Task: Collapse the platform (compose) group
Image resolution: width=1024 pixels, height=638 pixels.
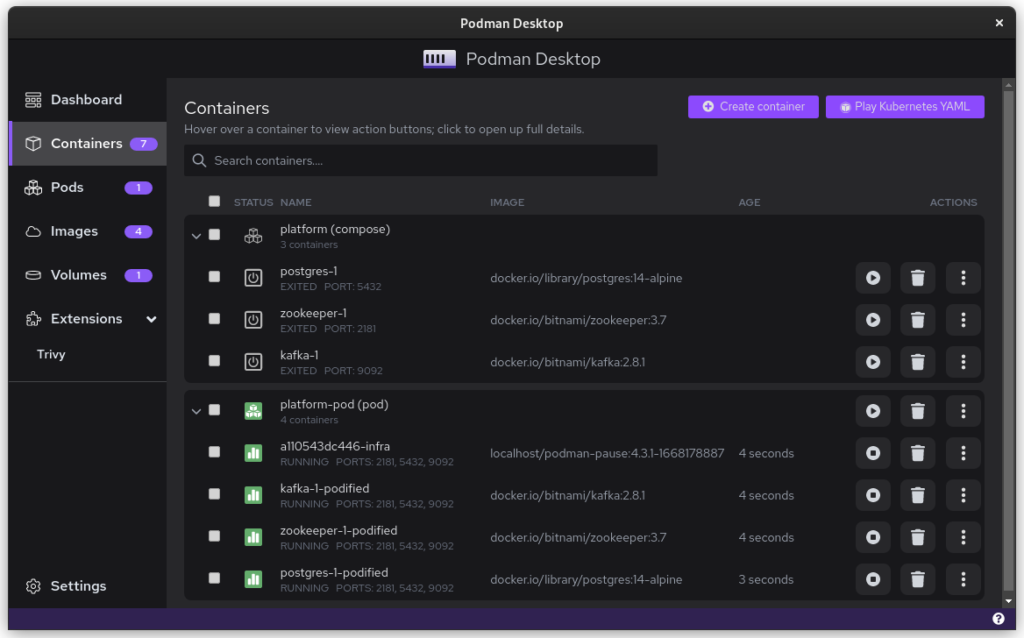Action: tap(196, 236)
